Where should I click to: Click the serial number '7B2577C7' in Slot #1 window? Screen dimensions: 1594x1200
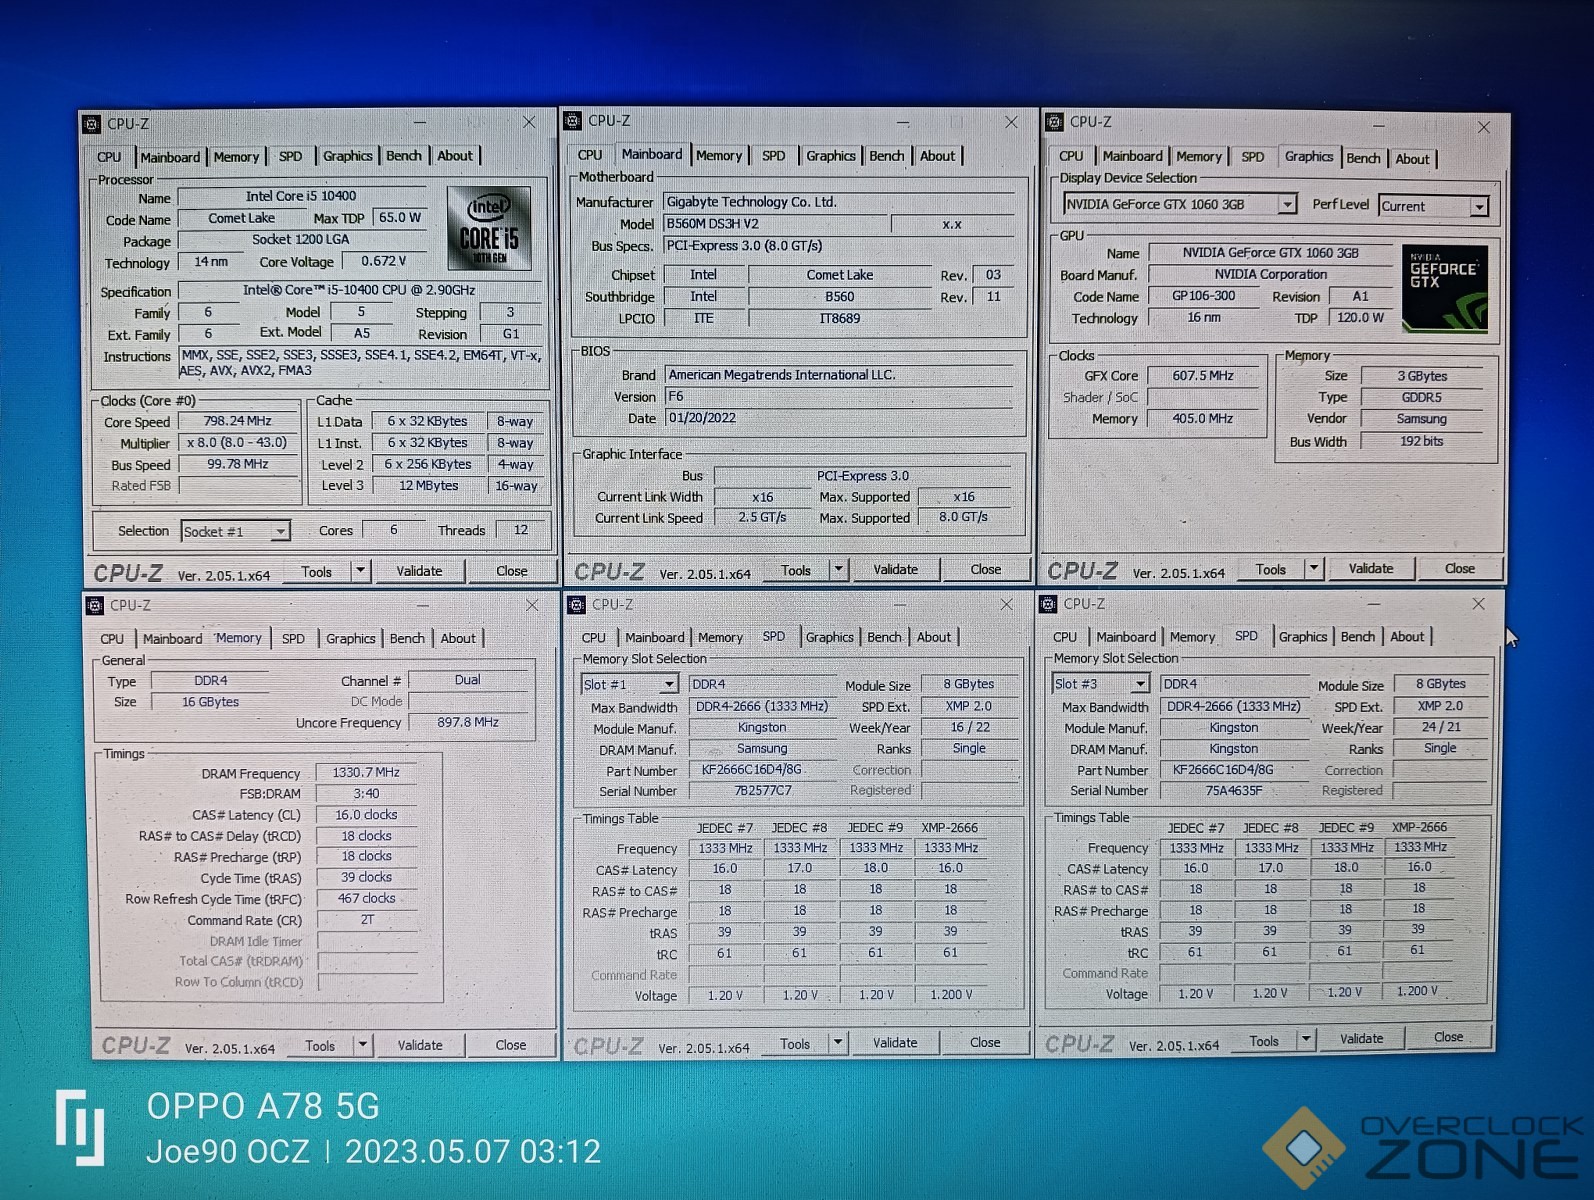point(762,791)
